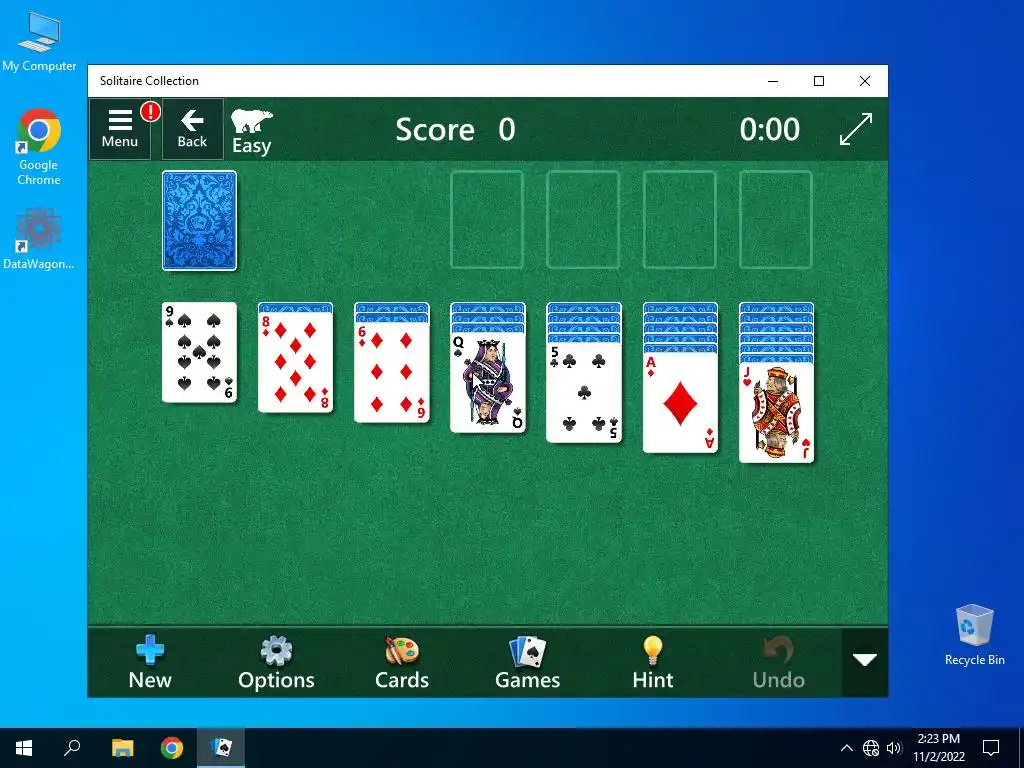The width and height of the screenshot is (1024, 768).
Task: Open Google Chrome desktop shortcut
Action: (x=39, y=148)
